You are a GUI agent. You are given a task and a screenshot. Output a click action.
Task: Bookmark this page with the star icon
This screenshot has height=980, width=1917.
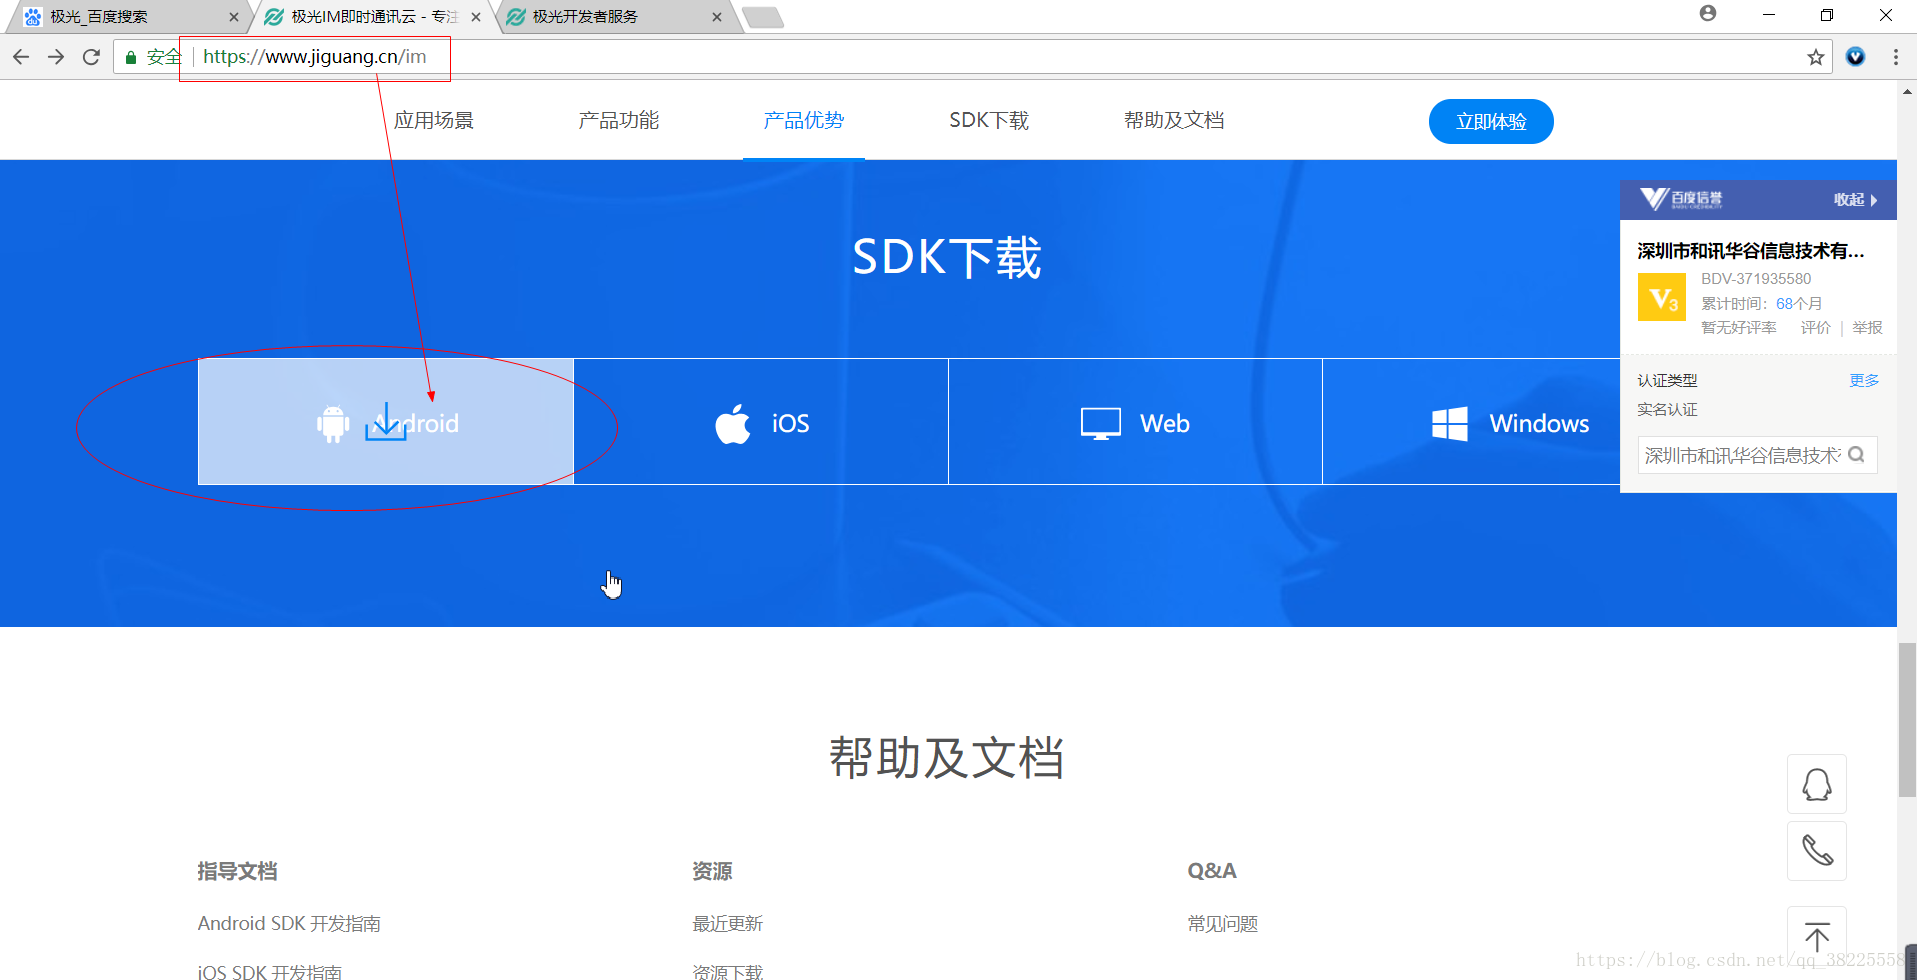(x=1816, y=57)
